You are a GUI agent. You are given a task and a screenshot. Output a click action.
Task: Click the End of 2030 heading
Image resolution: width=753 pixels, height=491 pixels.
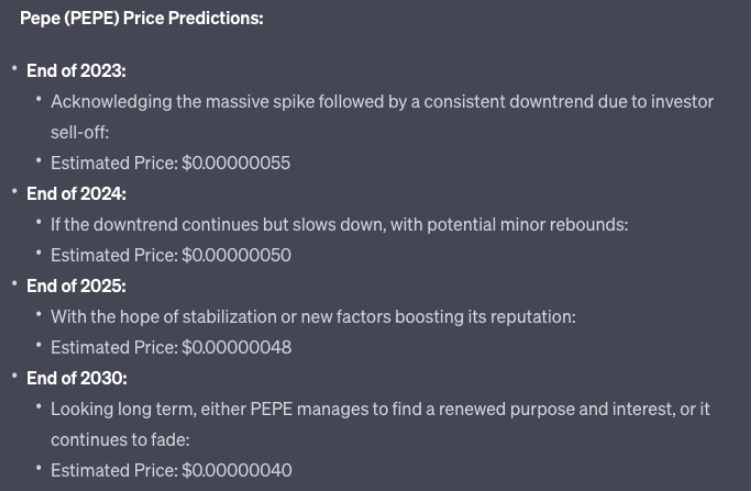pyautogui.click(x=77, y=379)
